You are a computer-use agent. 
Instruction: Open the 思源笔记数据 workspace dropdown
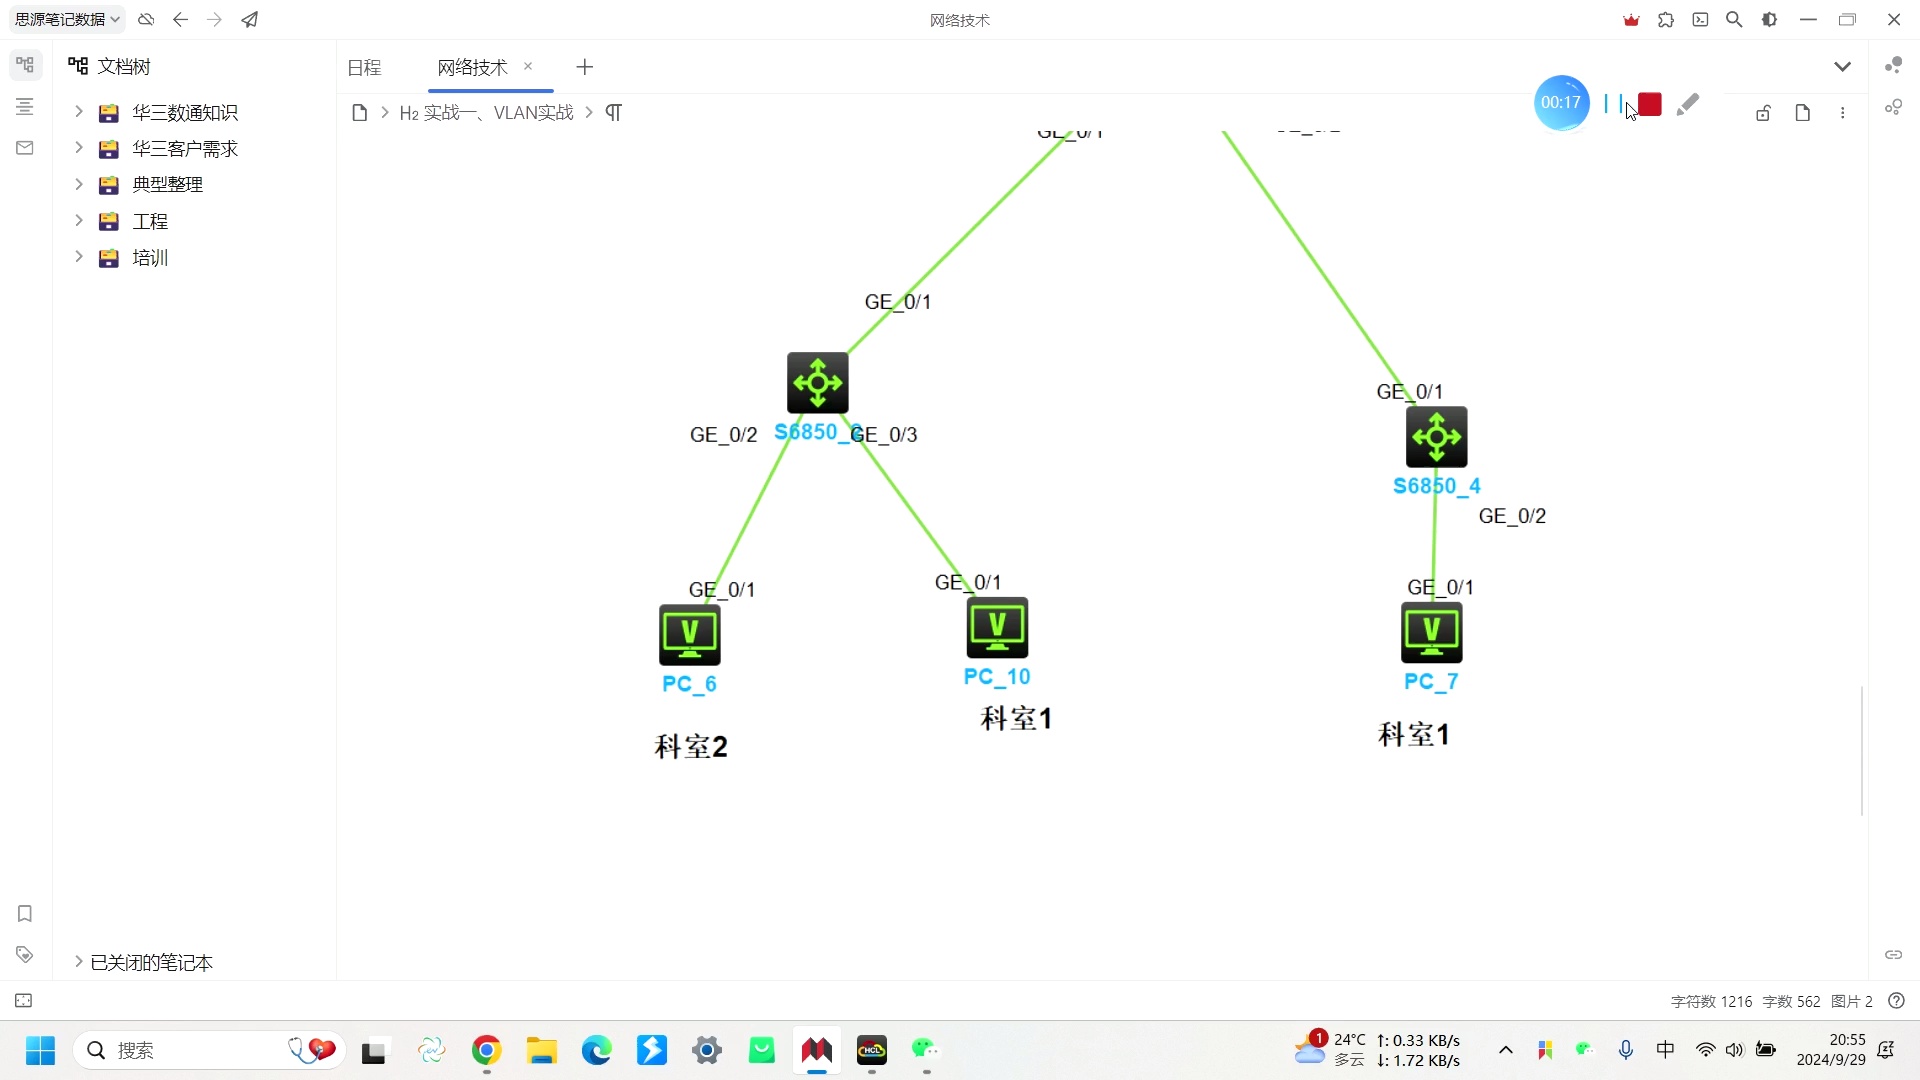[x=67, y=19]
